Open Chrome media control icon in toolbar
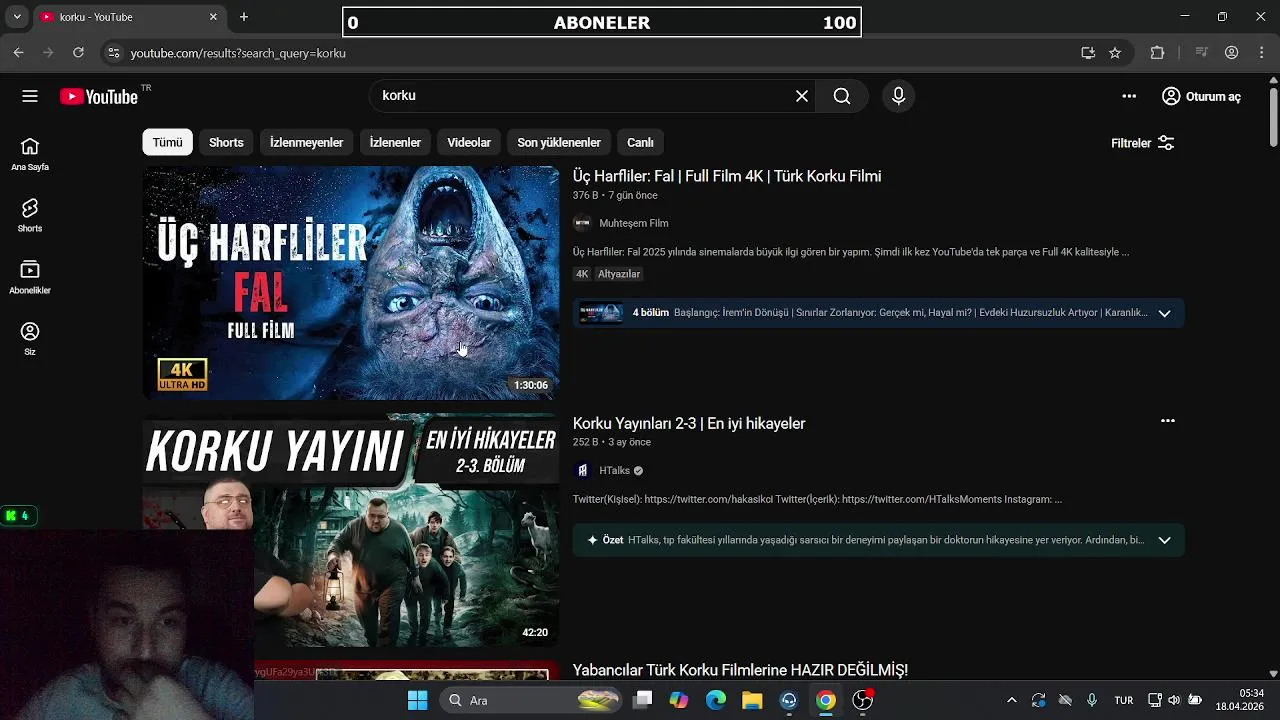1280x720 pixels. coord(1202,53)
